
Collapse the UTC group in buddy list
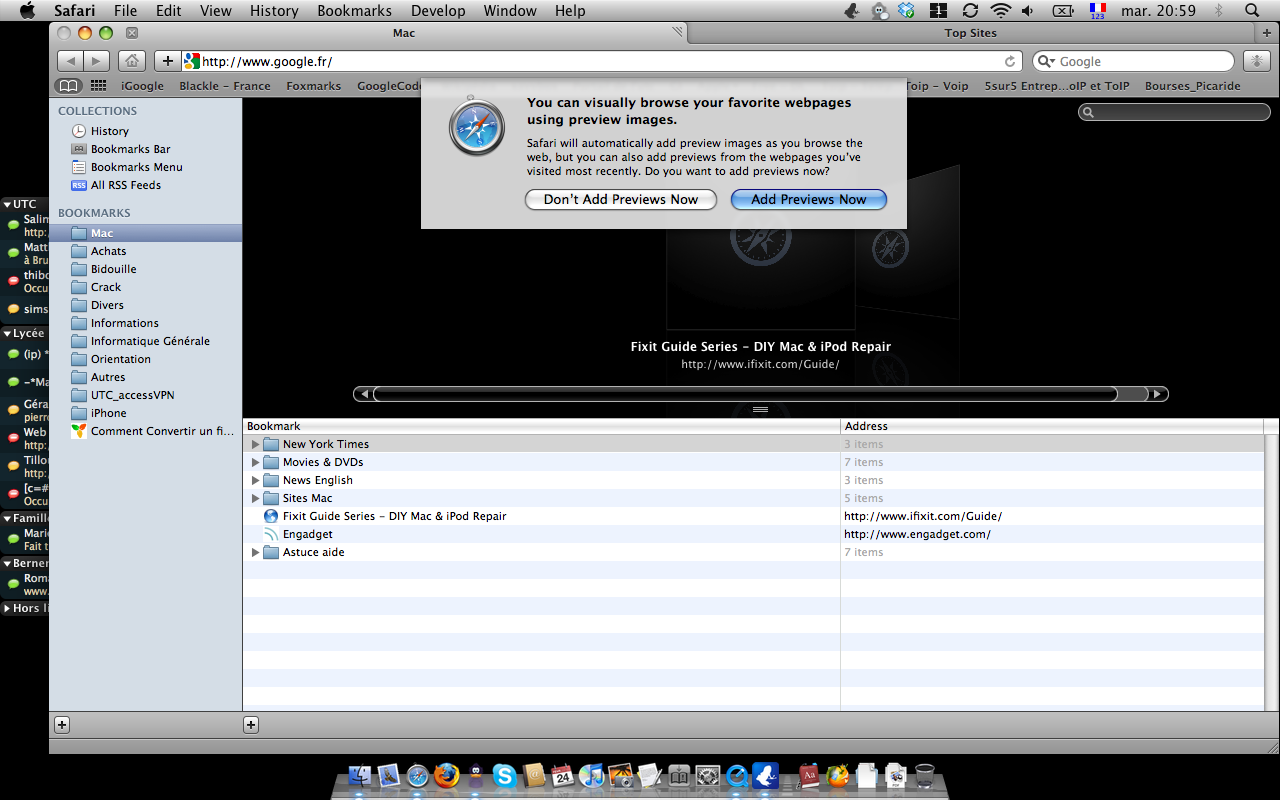pyautogui.click(x=7, y=204)
